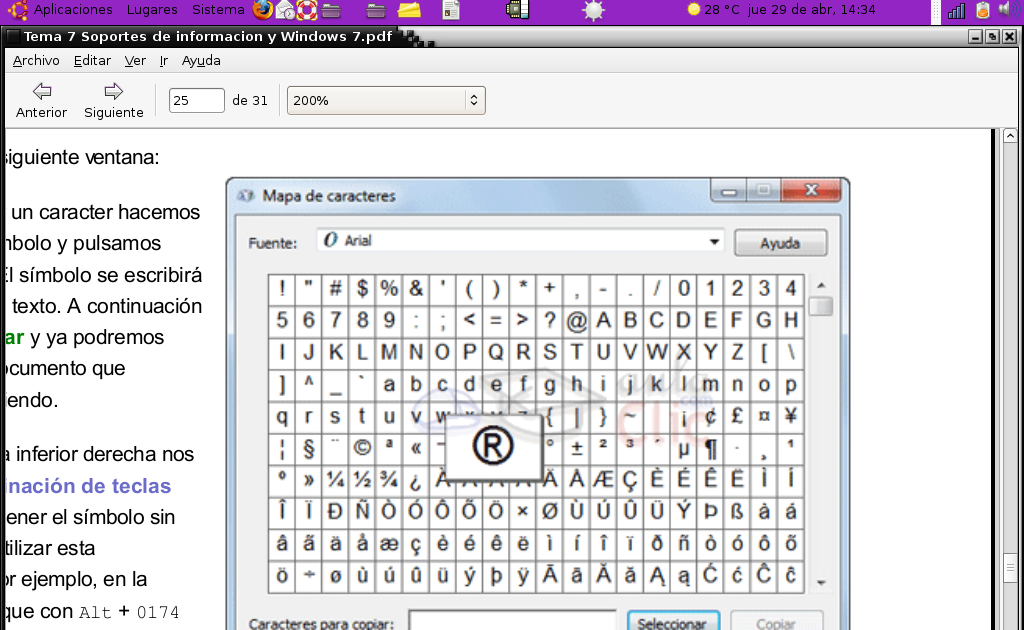Check the battery status icon

(x=982, y=10)
